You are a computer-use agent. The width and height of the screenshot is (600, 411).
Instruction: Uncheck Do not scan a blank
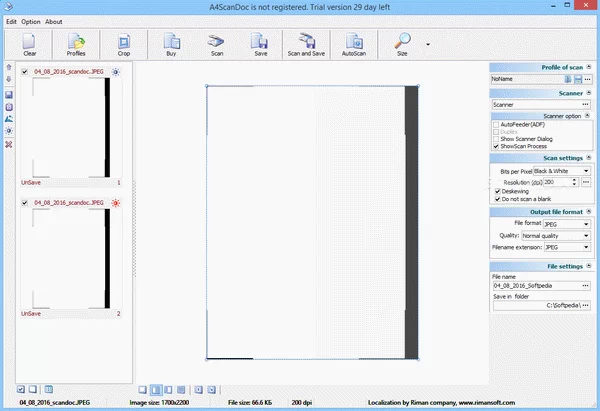(x=496, y=200)
